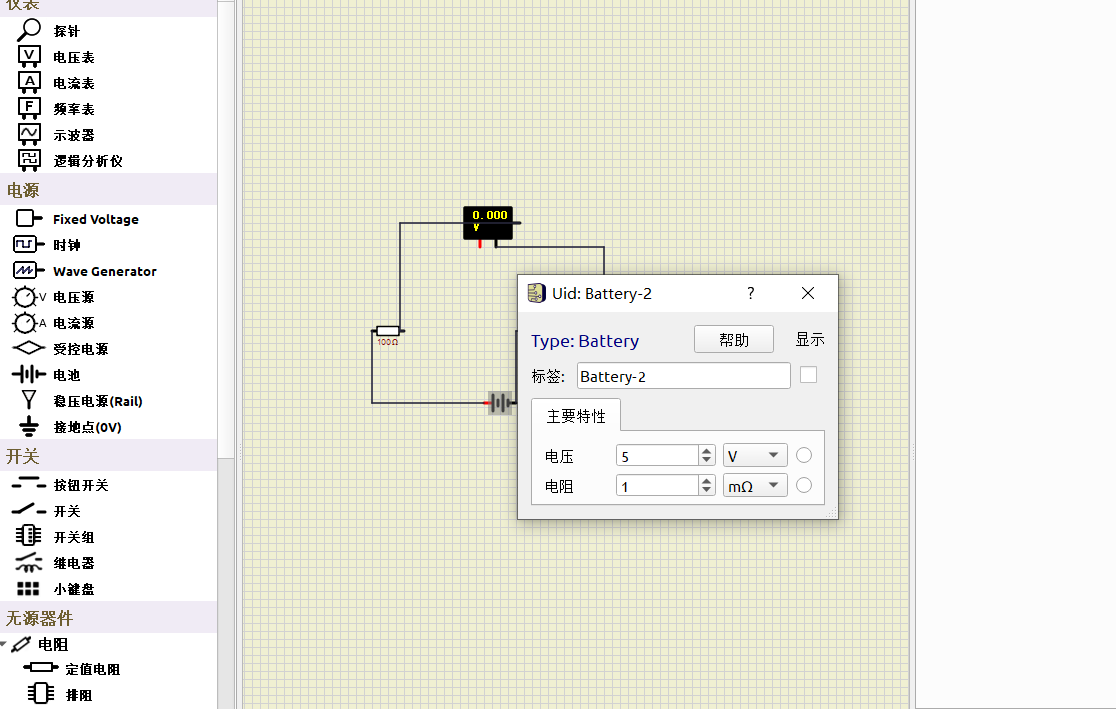Select the Wave Generator component
This screenshot has height=709, width=1116.
27,271
